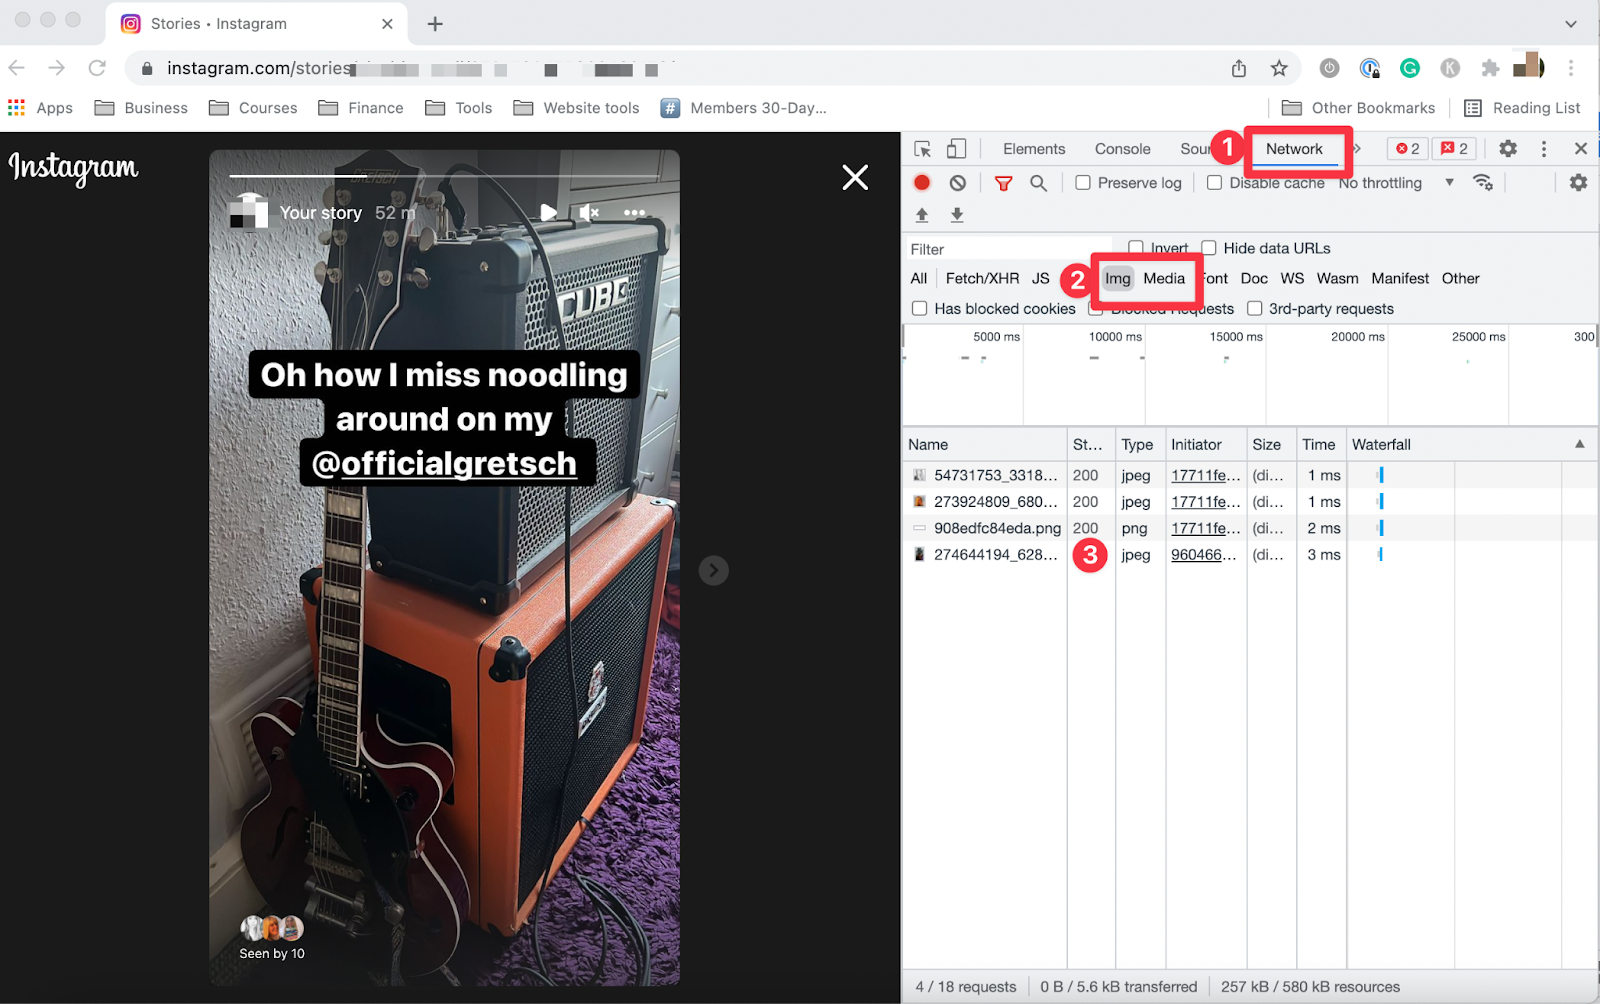
Task: Clear the network log
Action: [958, 183]
